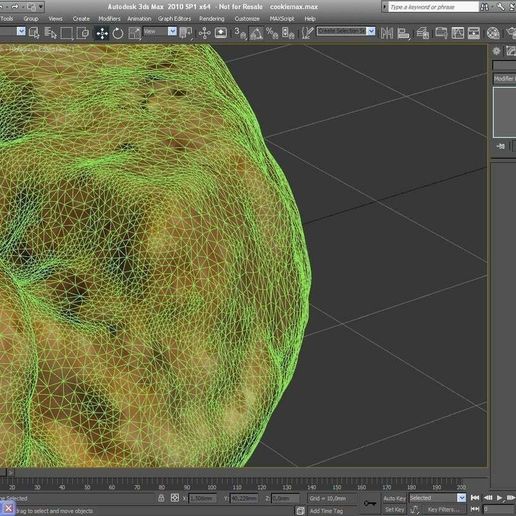Toggle Angle Snap

(x=256, y=33)
